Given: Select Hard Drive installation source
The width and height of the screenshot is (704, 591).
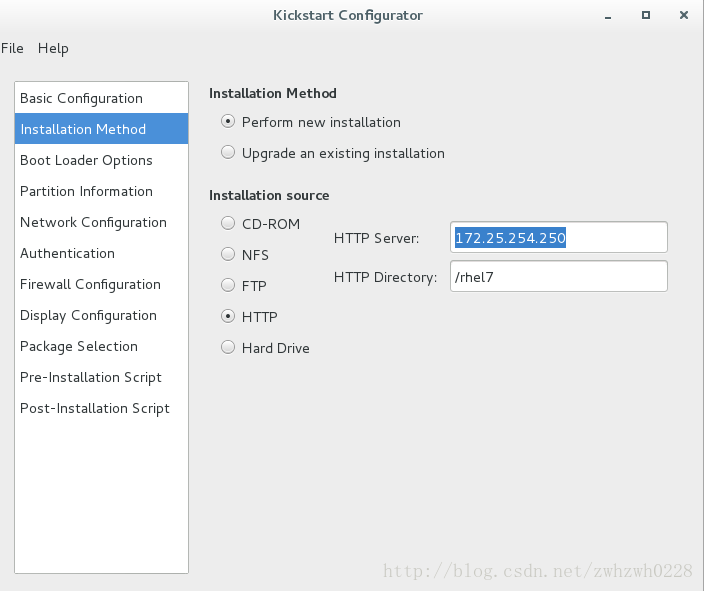Looking at the screenshot, I should pyautogui.click(x=228, y=347).
